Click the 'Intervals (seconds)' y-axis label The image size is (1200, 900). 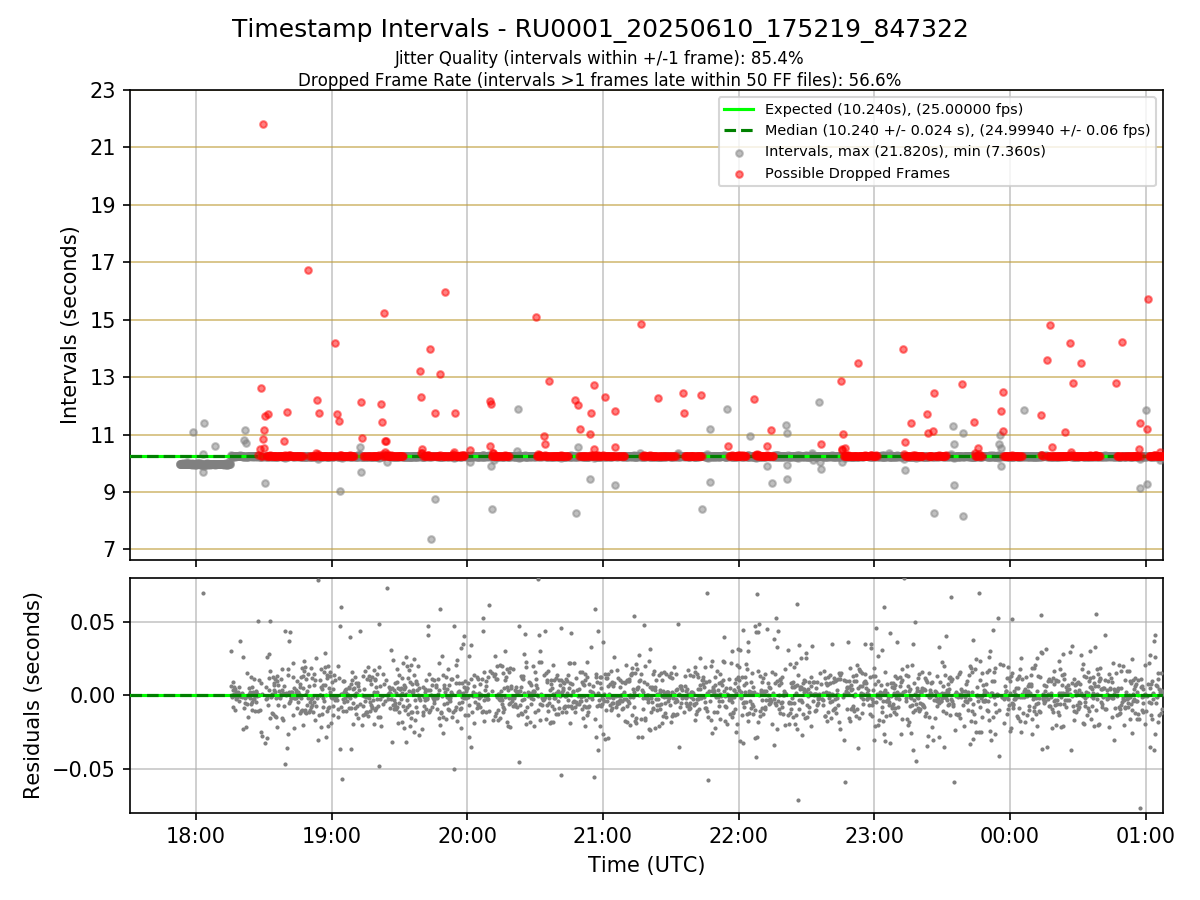coord(70,325)
